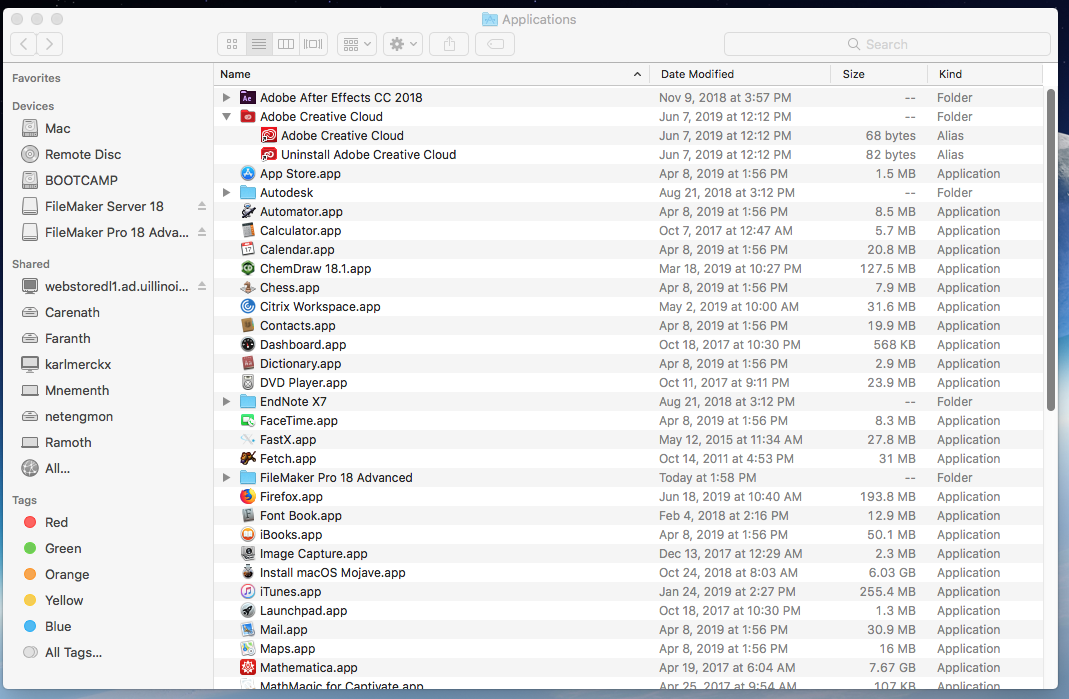The image size is (1069, 699).
Task: Click the DVD Player.app icon
Action: pyautogui.click(x=247, y=383)
